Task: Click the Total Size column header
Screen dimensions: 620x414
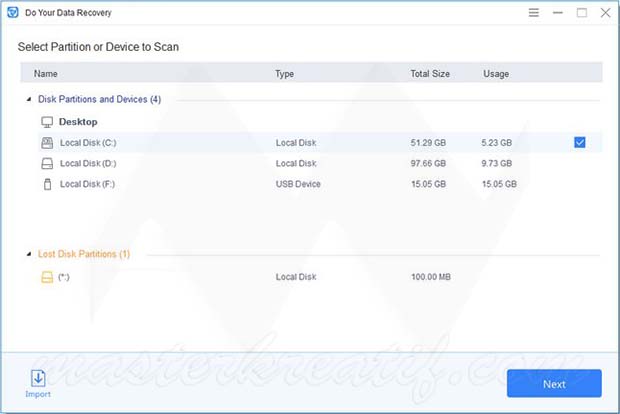Action: (x=432, y=73)
